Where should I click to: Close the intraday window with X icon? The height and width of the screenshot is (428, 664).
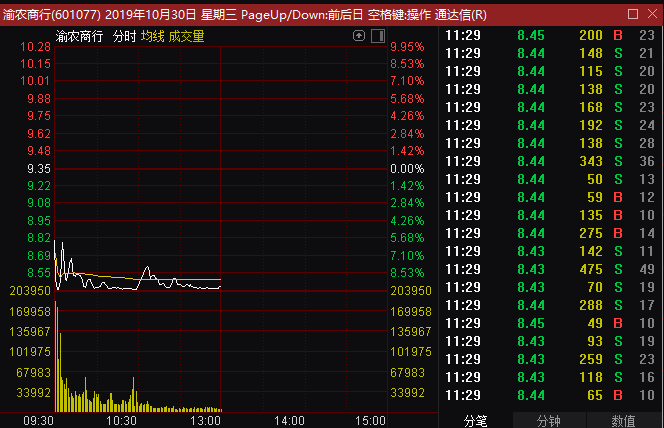(x=653, y=14)
